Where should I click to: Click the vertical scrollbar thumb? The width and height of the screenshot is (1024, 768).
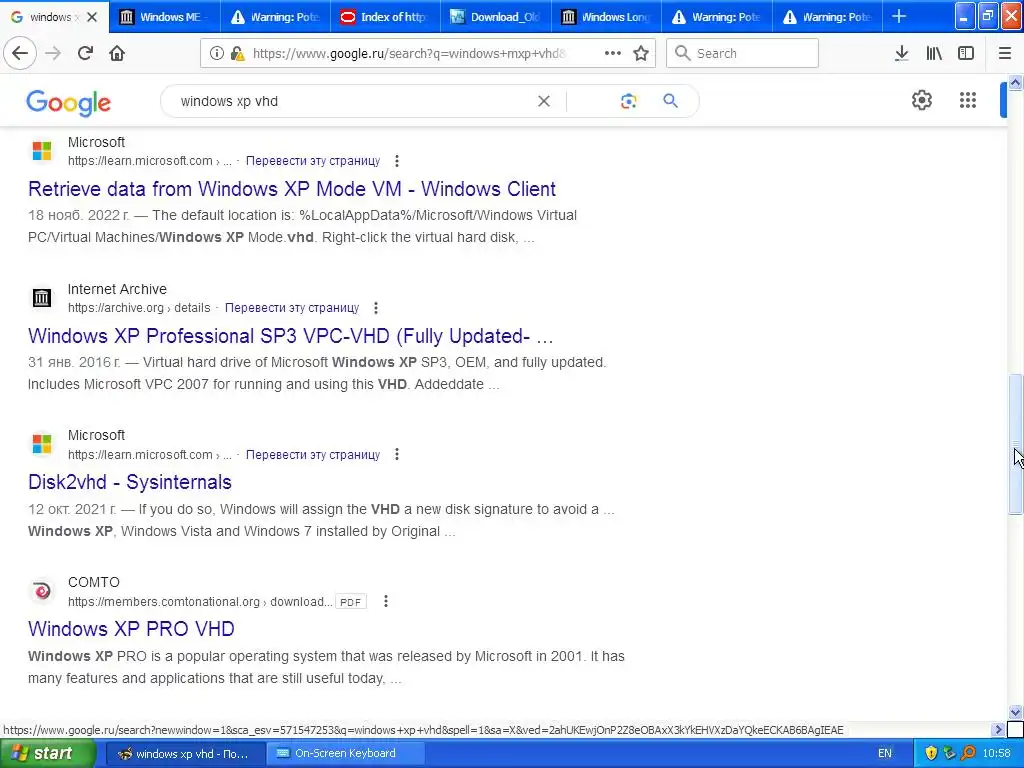point(1015,444)
